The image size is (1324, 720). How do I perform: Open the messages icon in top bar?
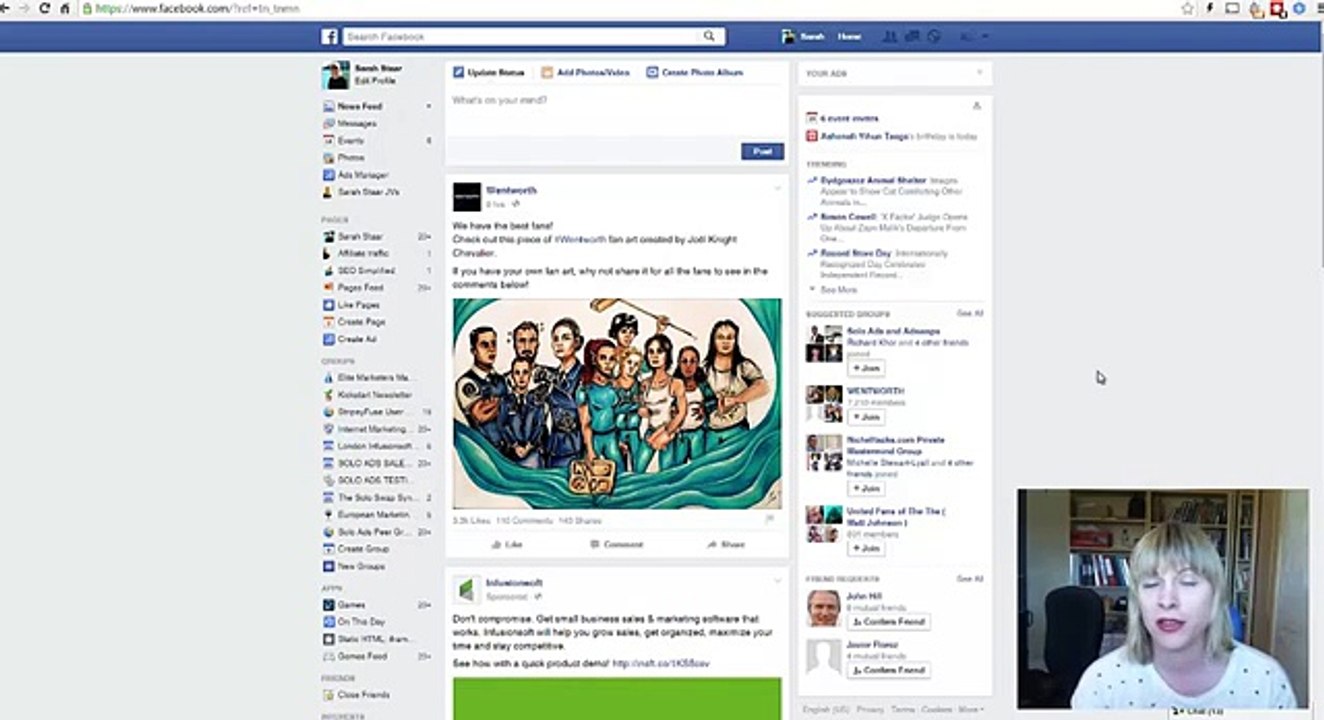(911, 37)
